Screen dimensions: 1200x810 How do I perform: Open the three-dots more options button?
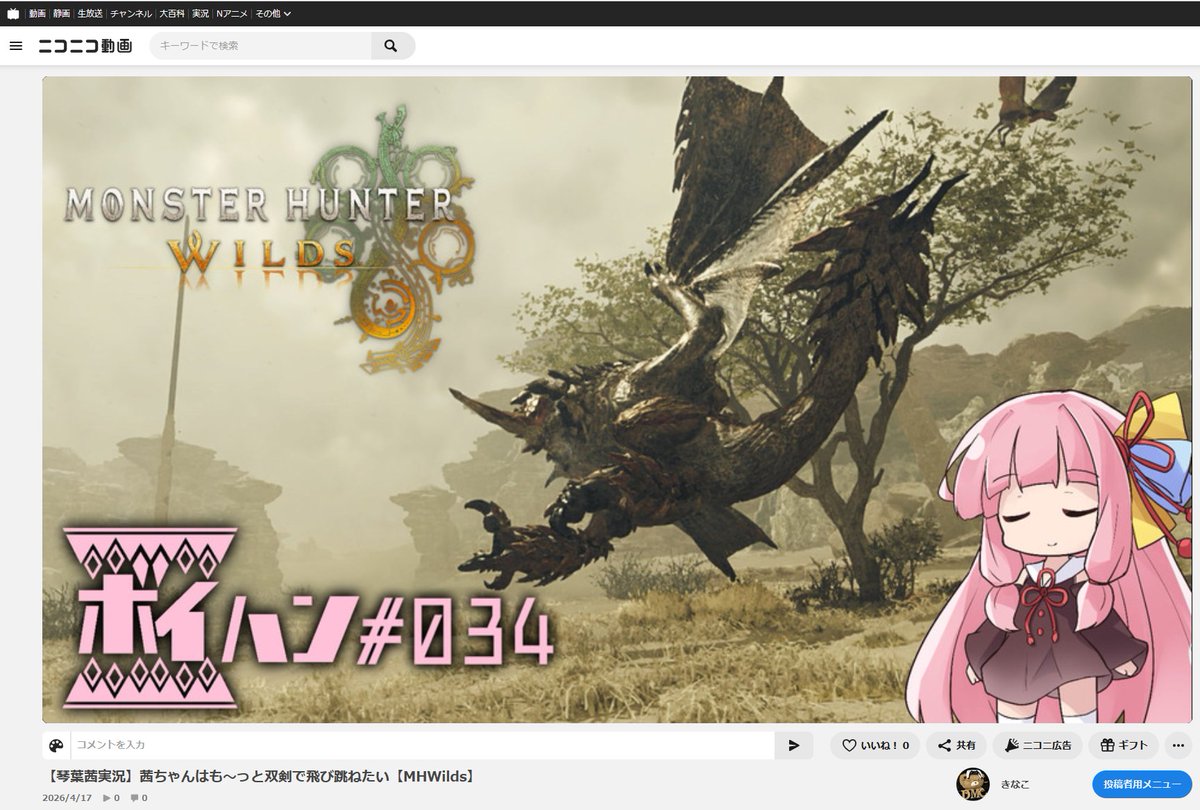1180,745
